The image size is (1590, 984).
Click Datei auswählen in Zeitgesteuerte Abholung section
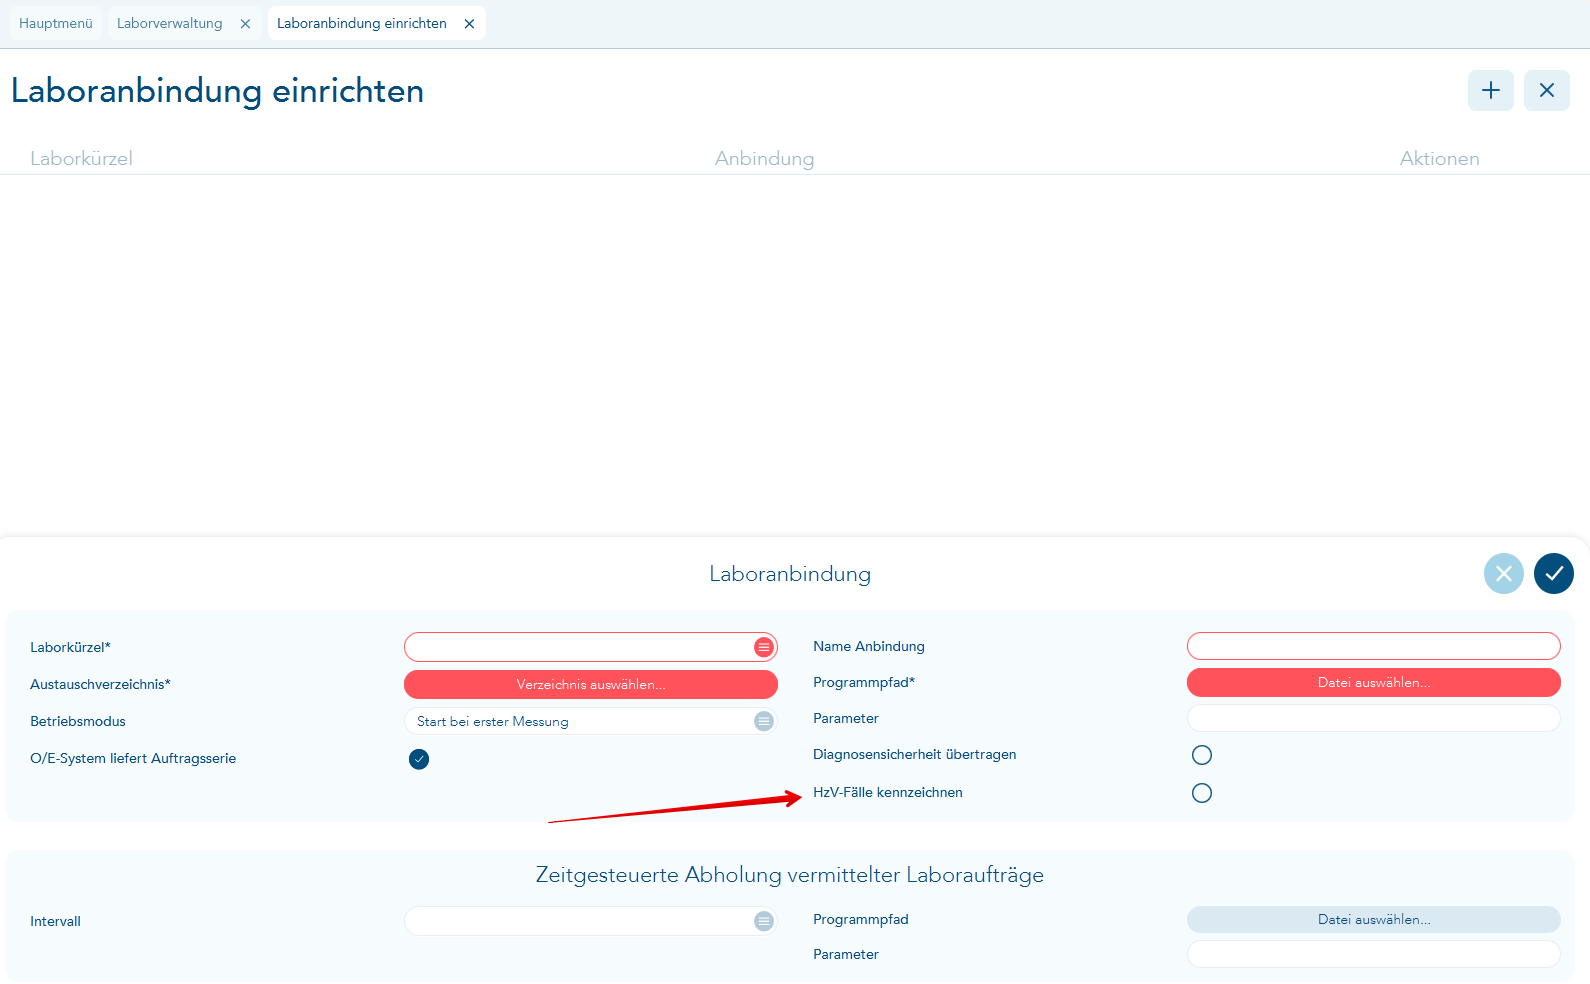point(1373,919)
